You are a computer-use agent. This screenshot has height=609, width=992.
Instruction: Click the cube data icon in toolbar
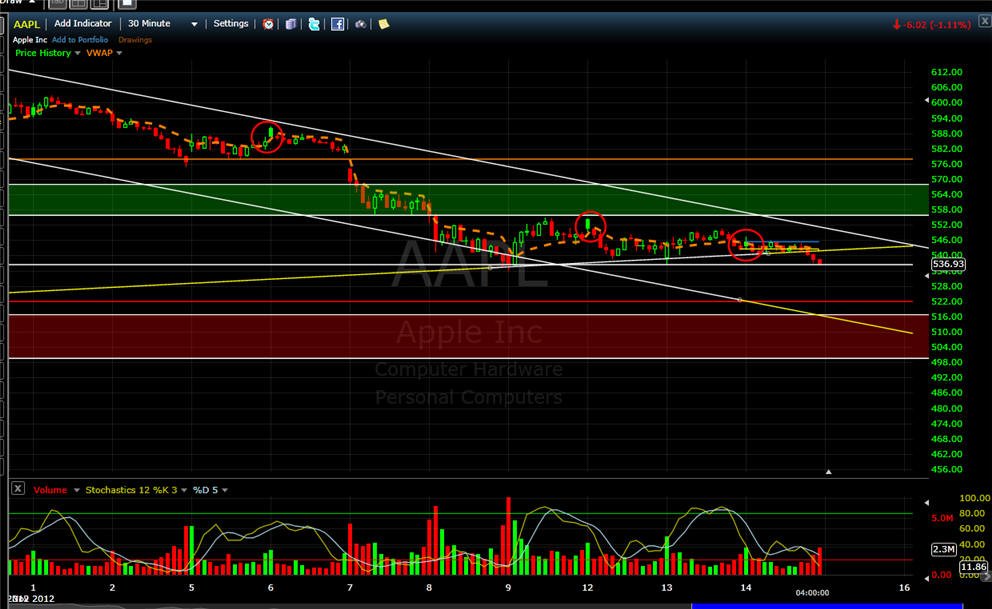(290, 24)
